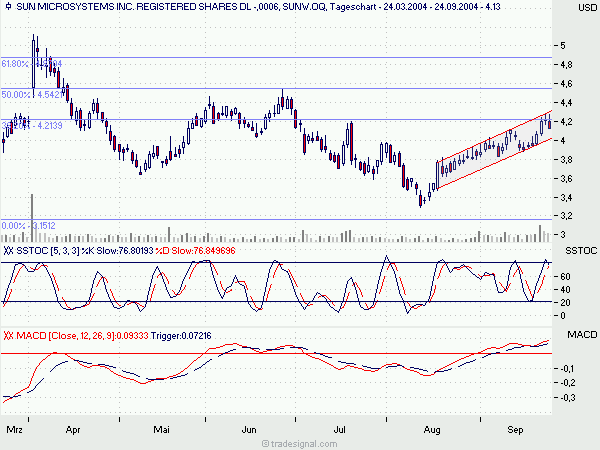Click the tall volume bar at end of March
This screenshot has height=450, width=600.
pos(32,218)
